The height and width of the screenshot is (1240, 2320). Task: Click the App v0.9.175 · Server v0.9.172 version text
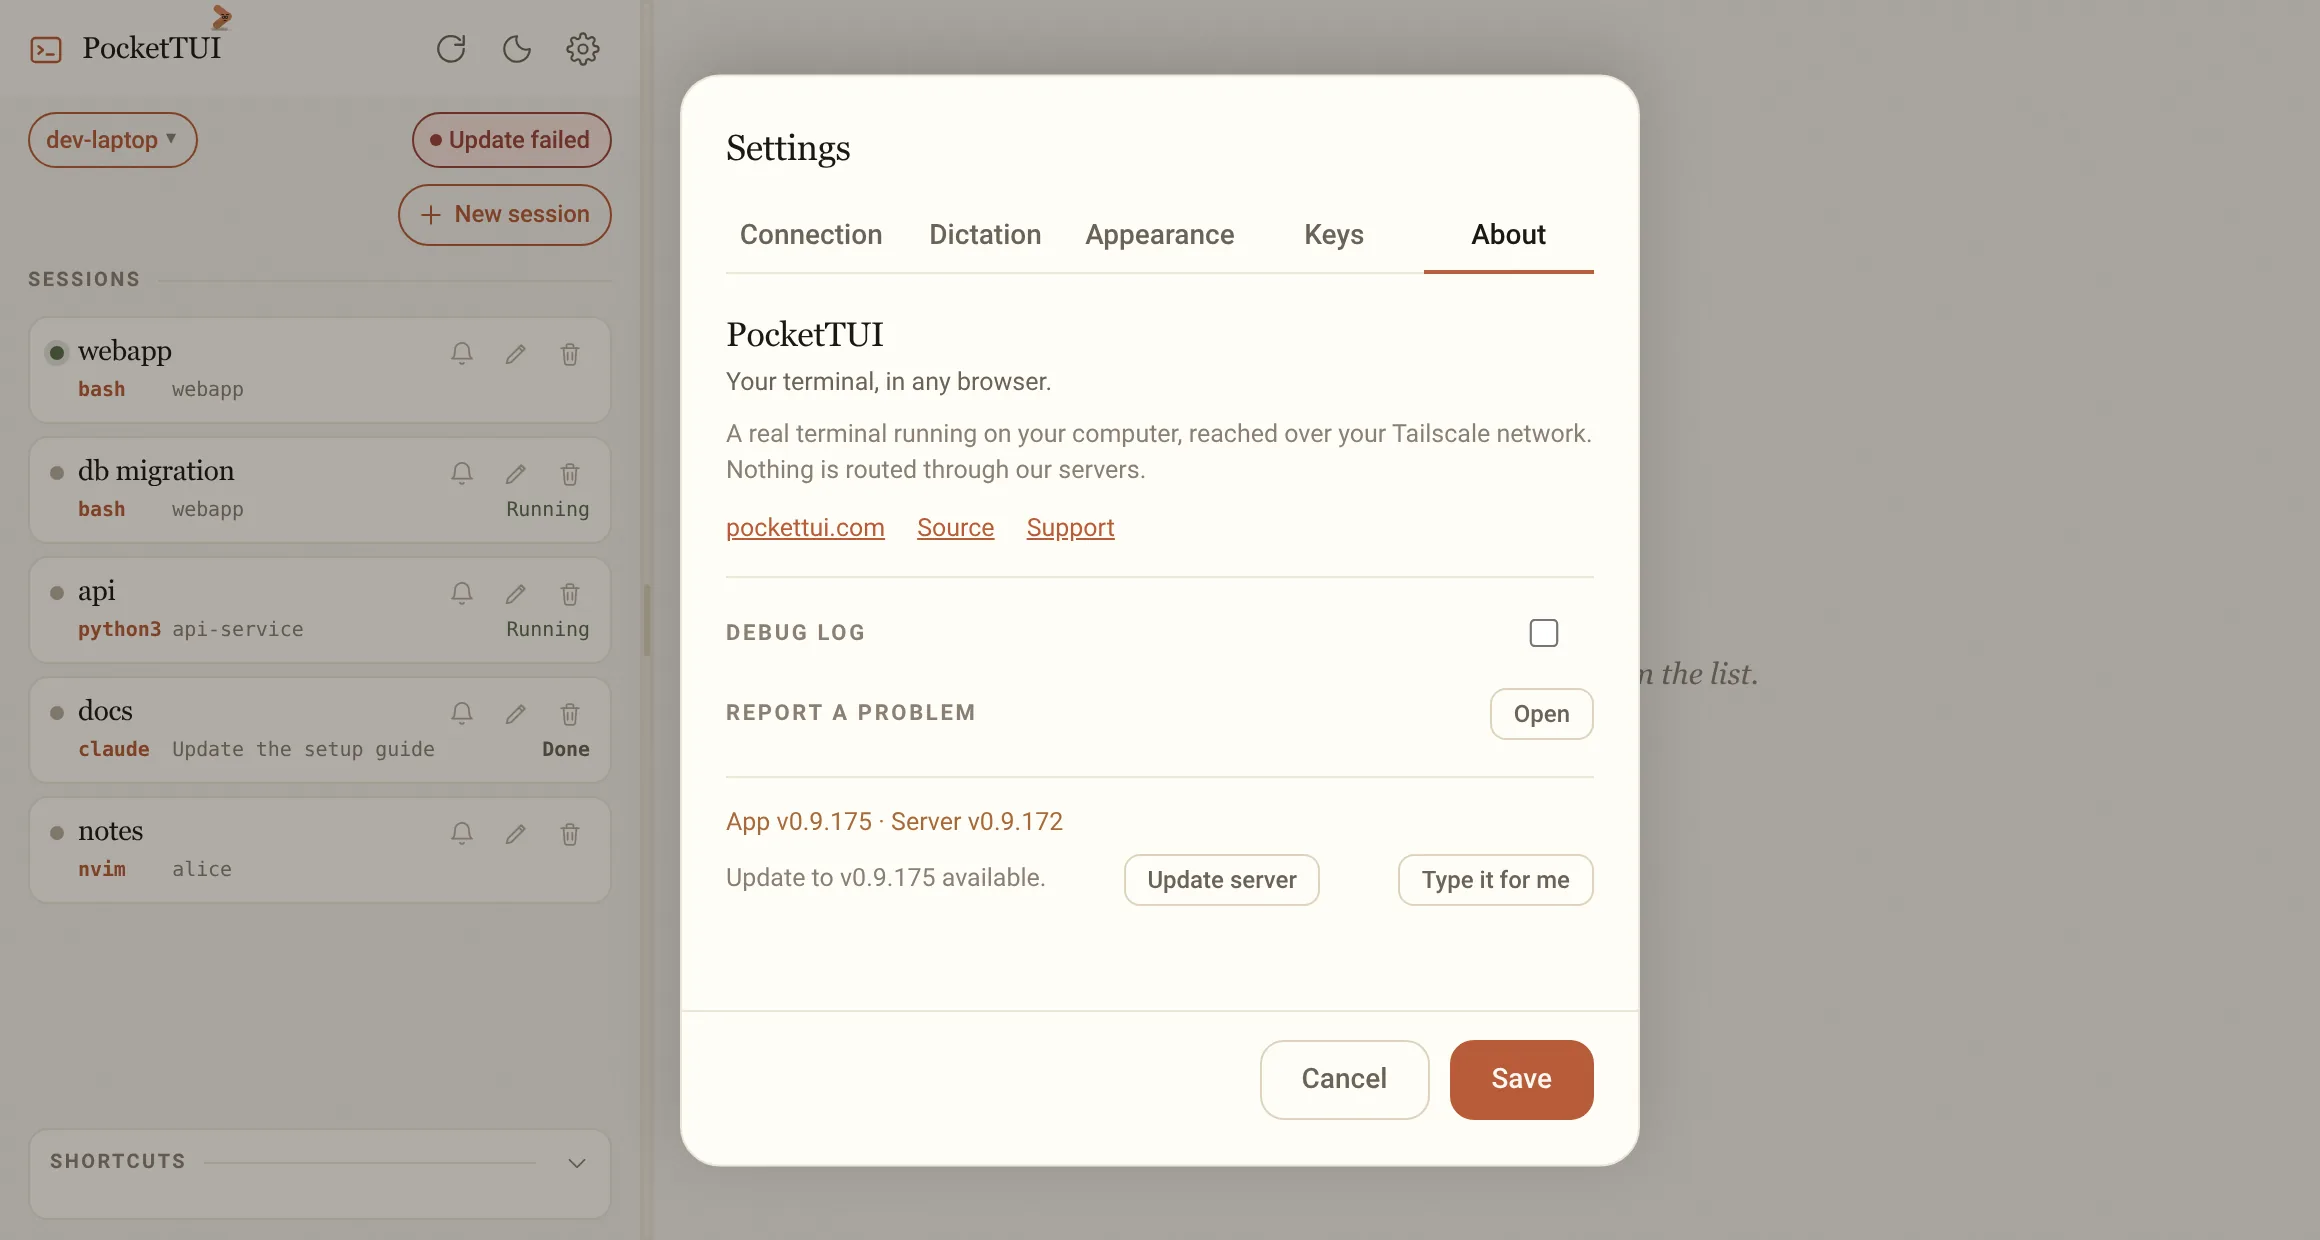tap(894, 821)
